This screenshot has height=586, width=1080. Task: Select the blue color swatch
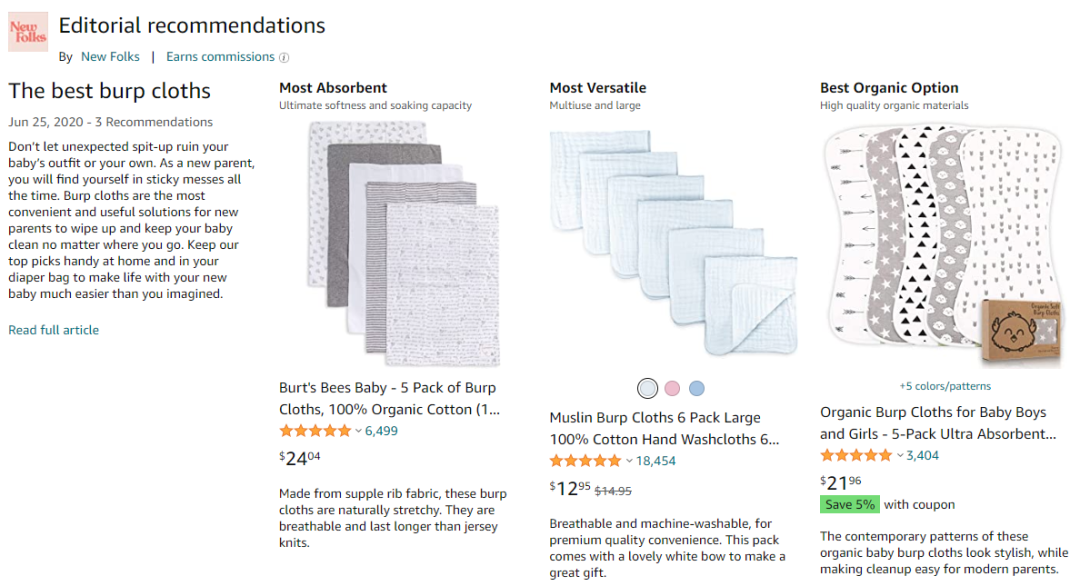coord(696,388)
